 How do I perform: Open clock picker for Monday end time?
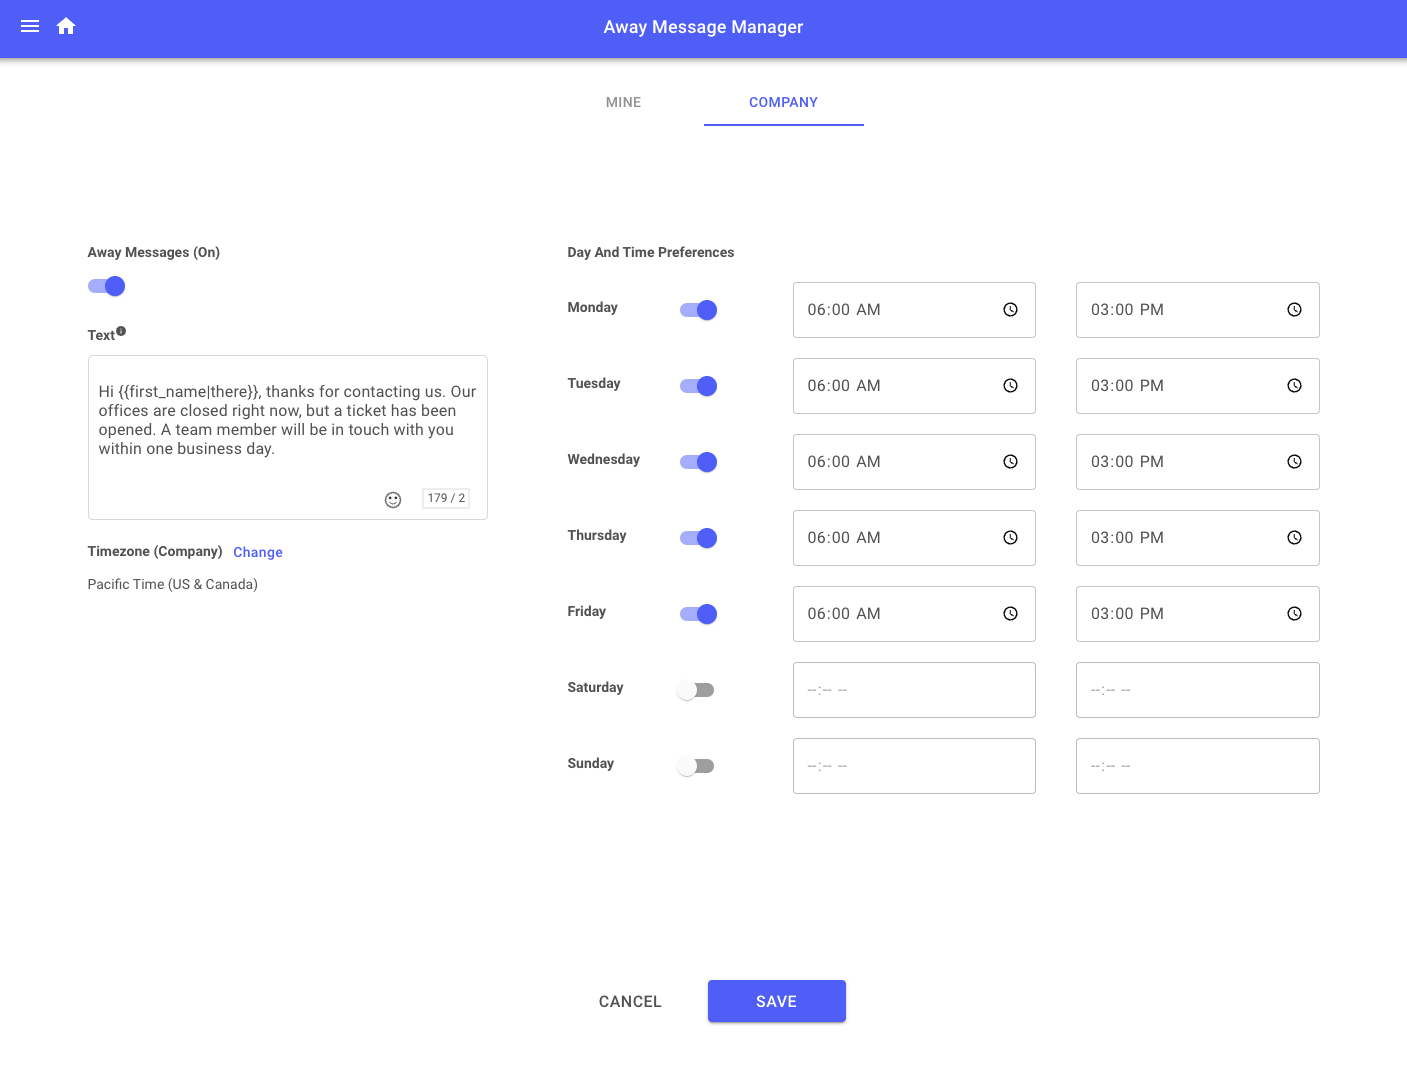pos(1294,310)
